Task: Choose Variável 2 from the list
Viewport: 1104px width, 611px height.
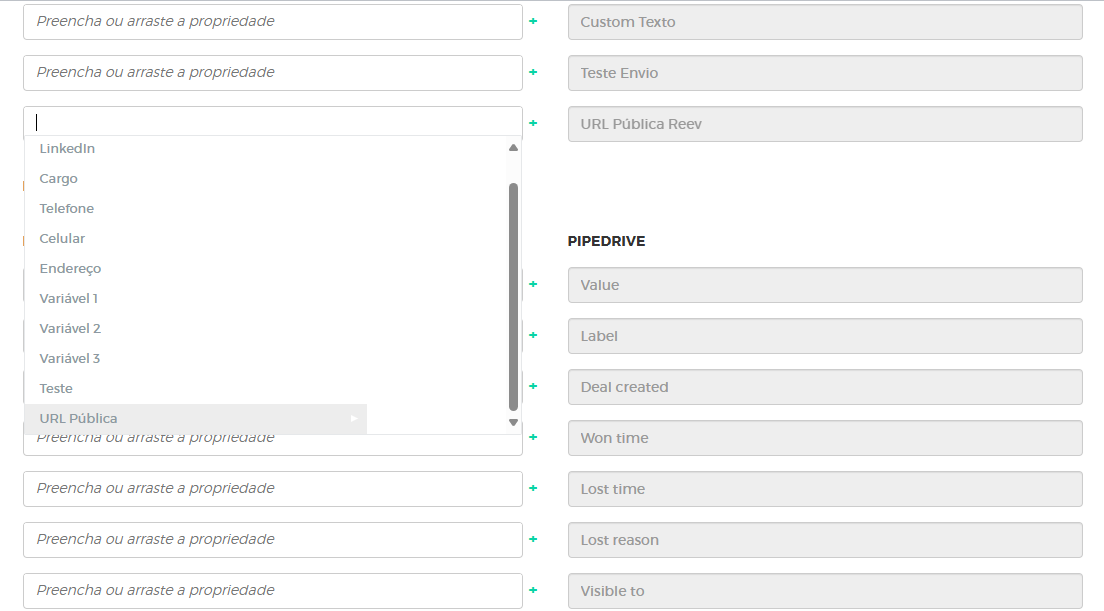Action: tap(70, 329)
